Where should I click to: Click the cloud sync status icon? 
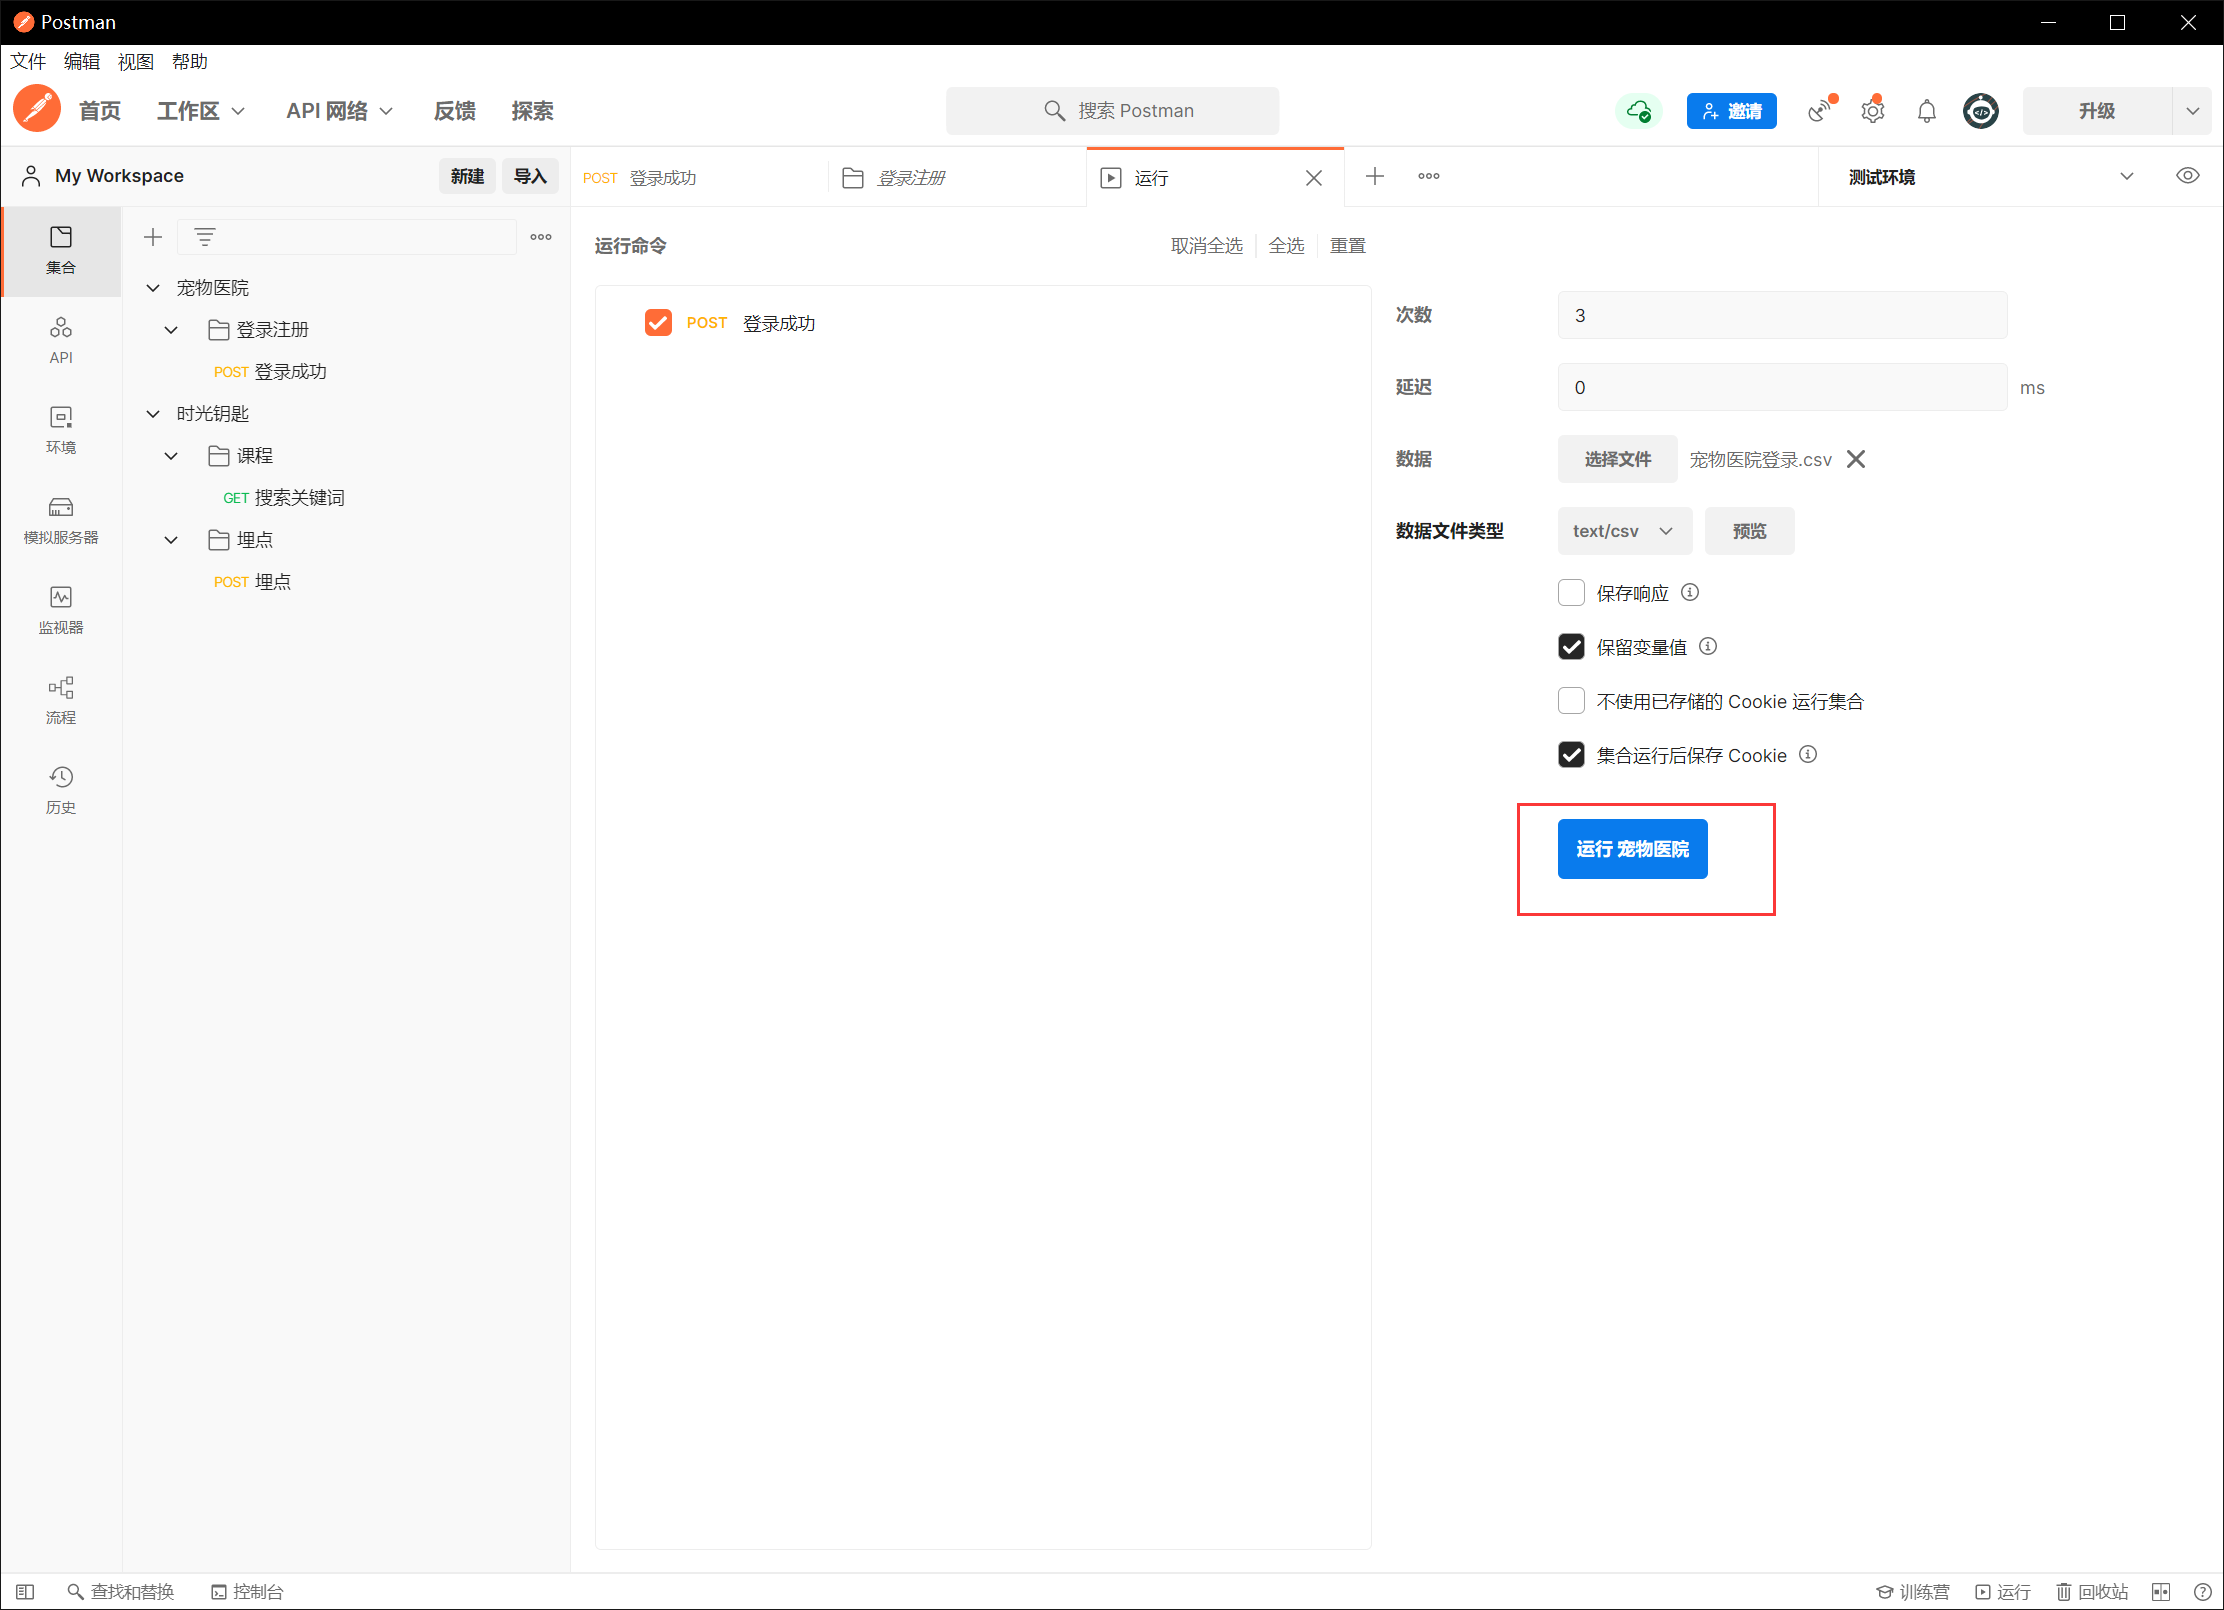pyautogui.click(x=1638, y=111)
